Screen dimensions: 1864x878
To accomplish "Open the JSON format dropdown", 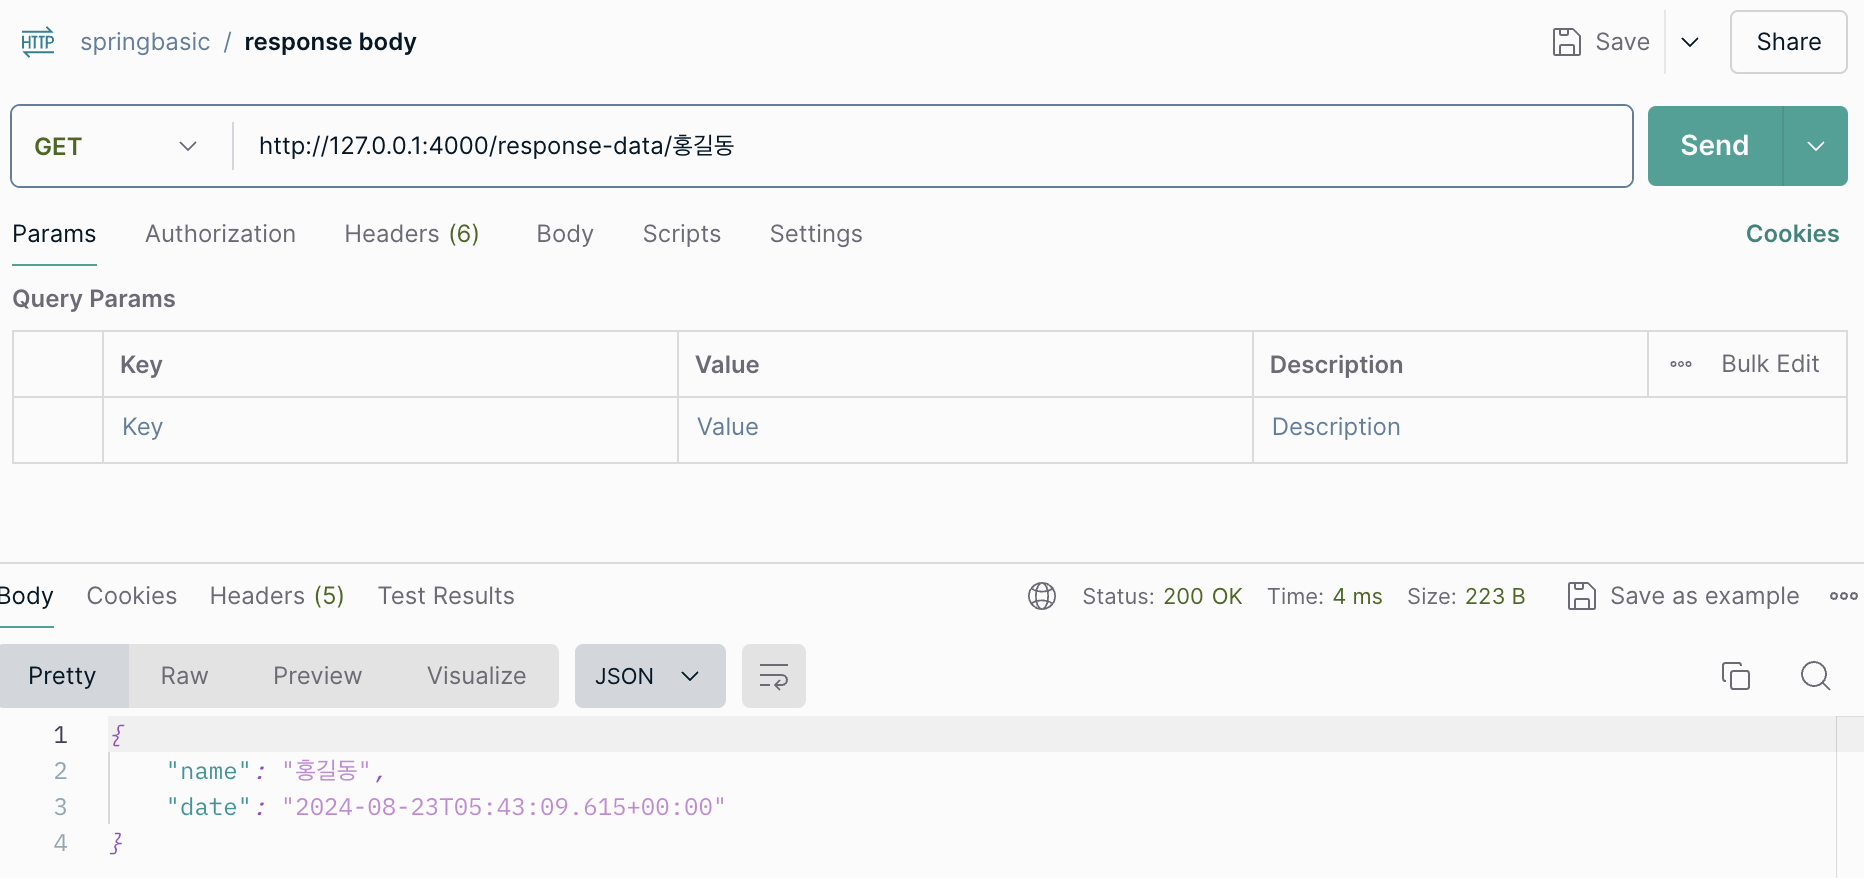I will [x=650, y=676].
